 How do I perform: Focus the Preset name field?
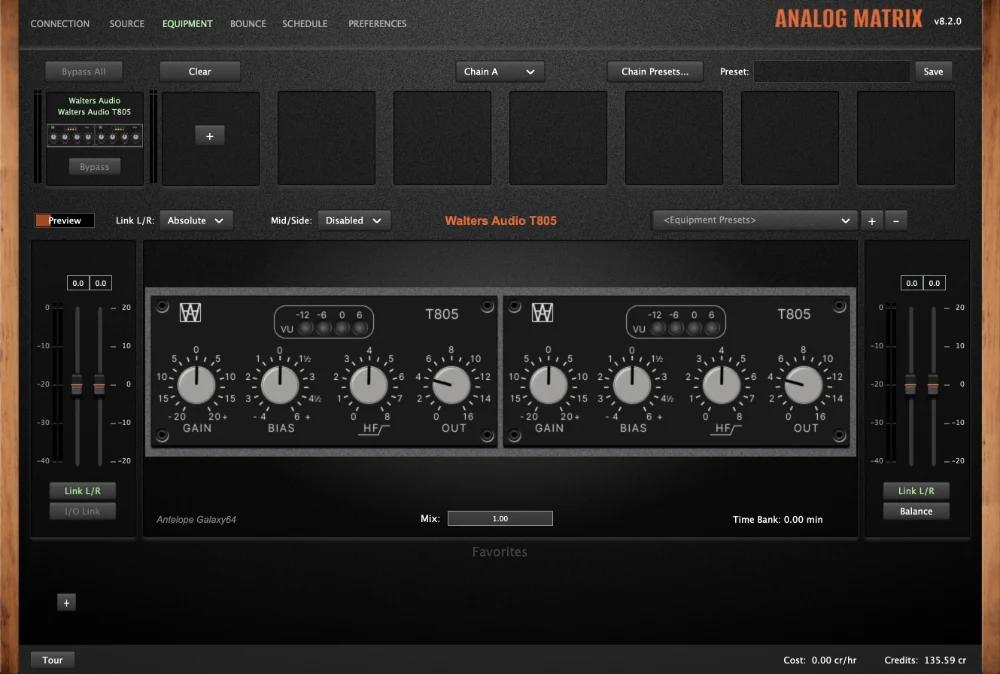click(832, 71)
